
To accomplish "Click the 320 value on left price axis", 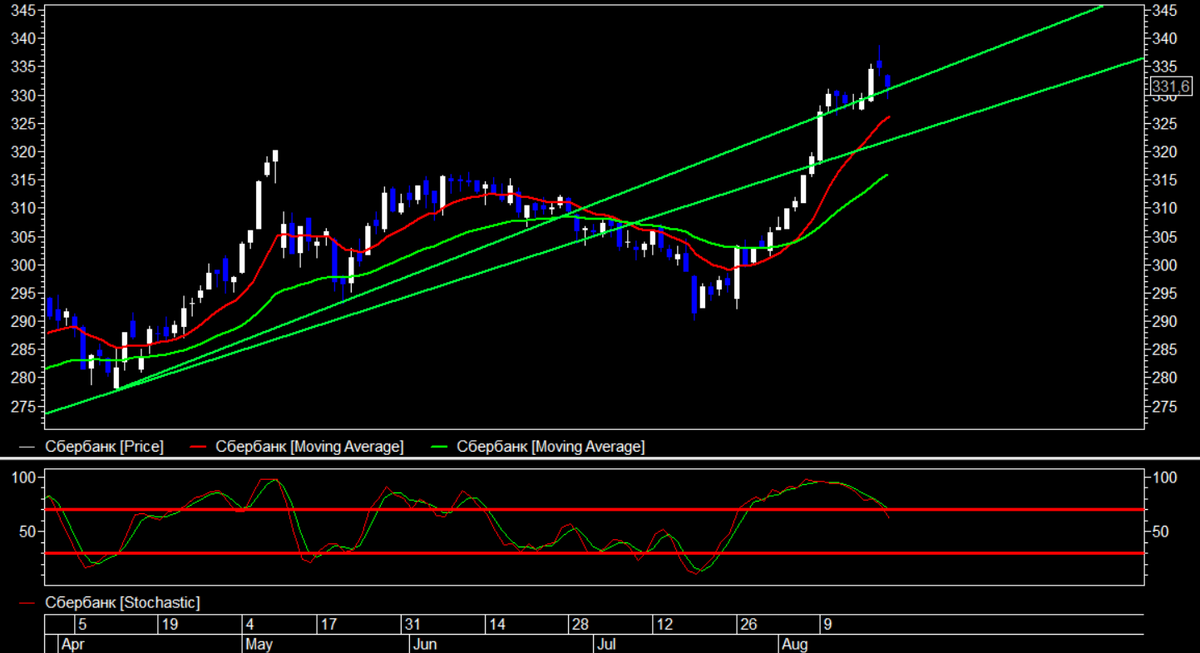I will click(x=25, y=152).
